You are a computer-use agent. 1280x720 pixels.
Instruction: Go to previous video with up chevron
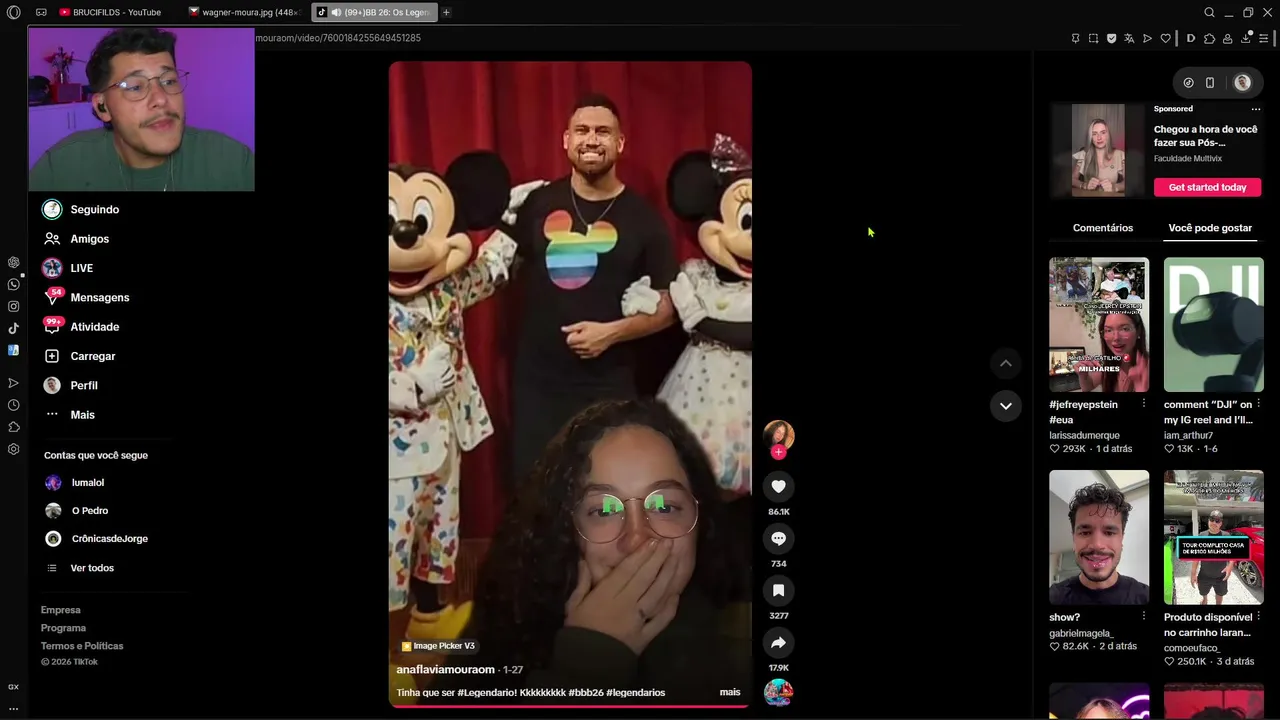point(1005,363)
